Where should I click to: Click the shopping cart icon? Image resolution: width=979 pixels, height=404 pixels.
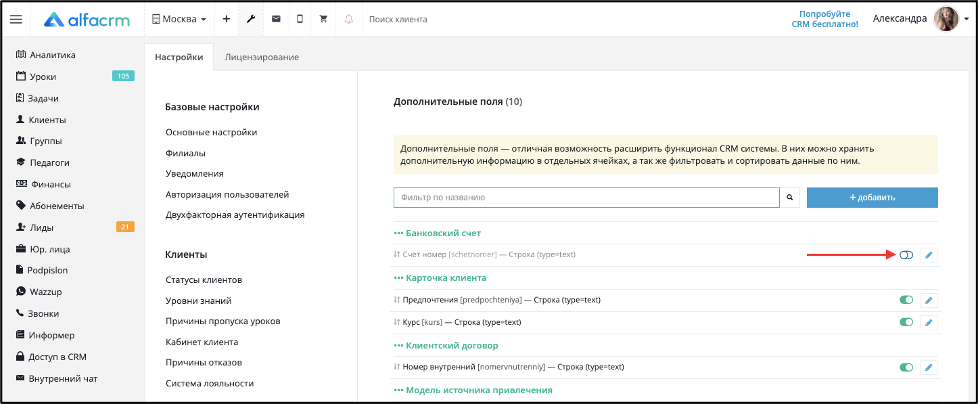coord(323,19)
